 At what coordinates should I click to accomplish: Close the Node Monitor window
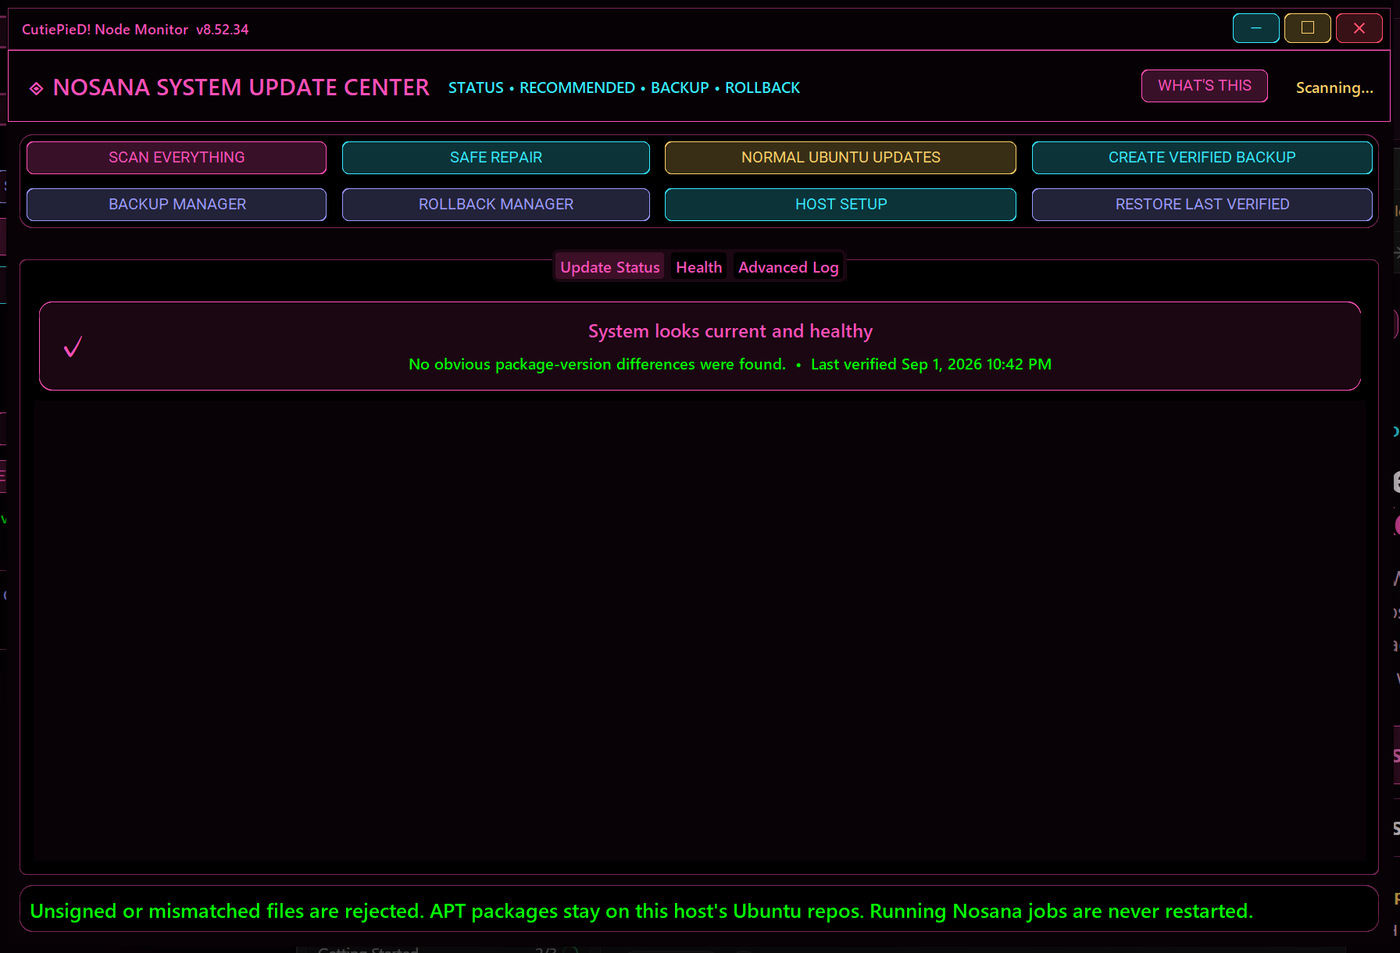tap(1359, 28)
